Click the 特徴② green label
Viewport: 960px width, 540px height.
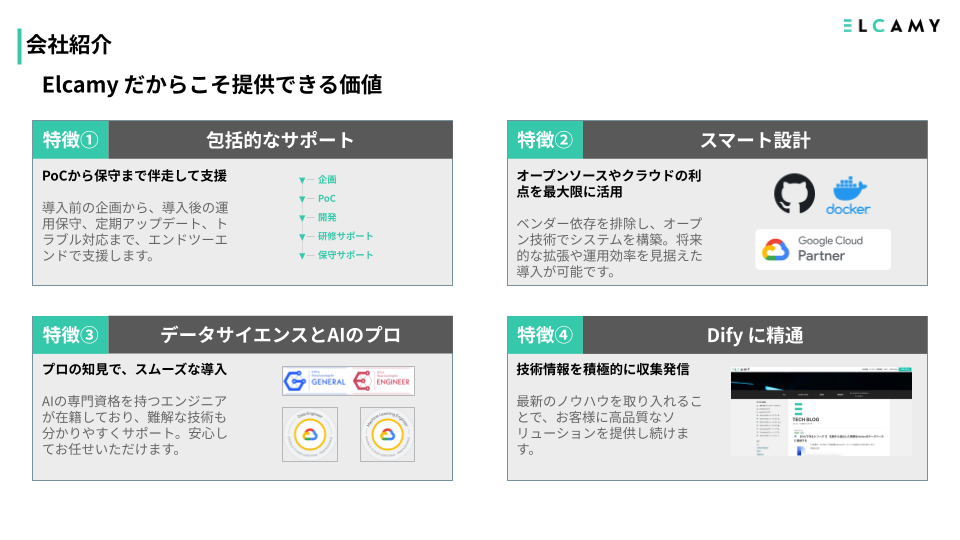[x=545, y=140]
